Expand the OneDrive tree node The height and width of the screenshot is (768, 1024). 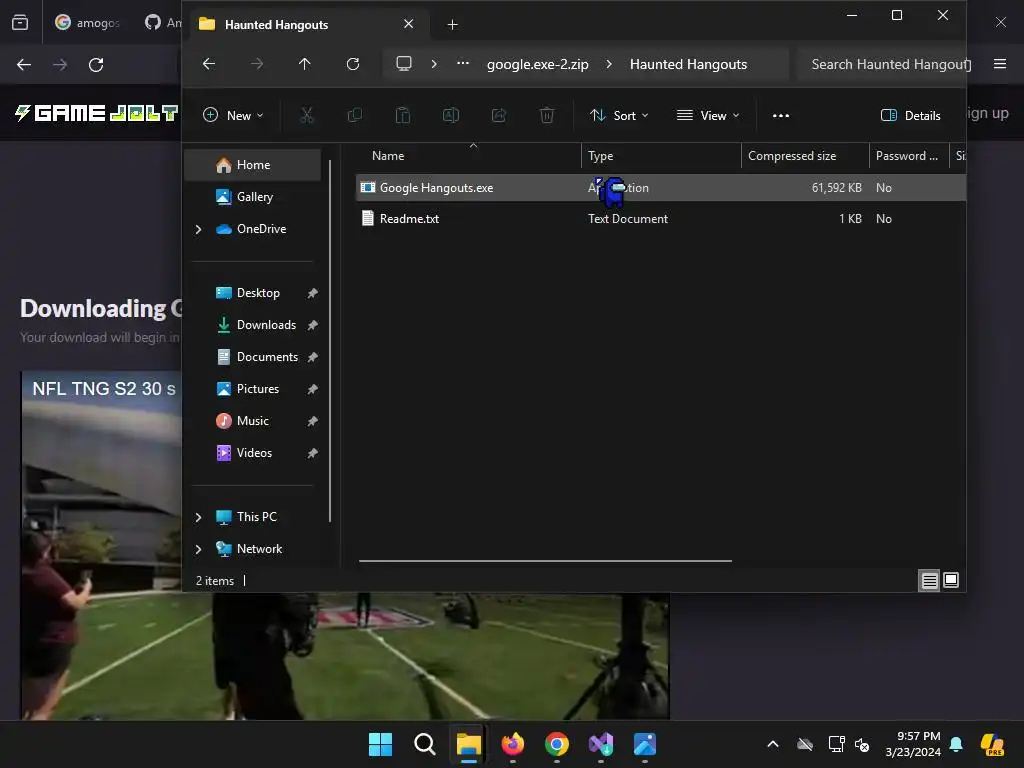click(x=199, y=229)
